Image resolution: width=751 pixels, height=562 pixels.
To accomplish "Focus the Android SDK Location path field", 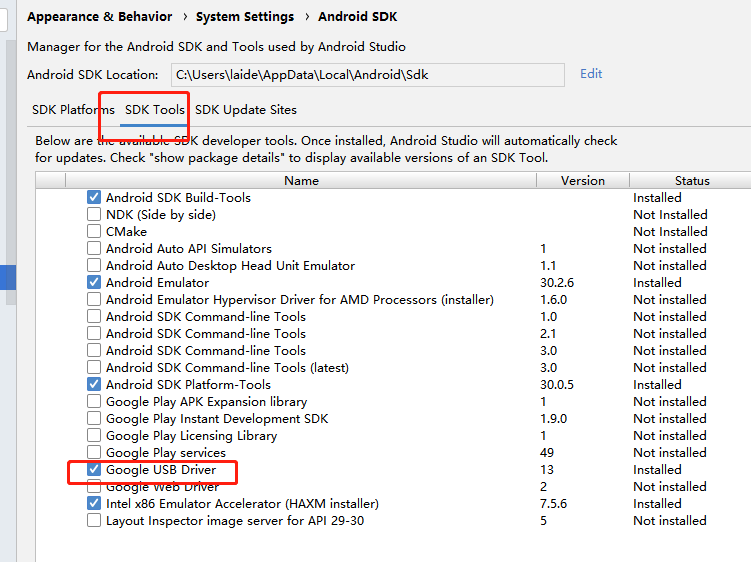I will tap(368, 75).
